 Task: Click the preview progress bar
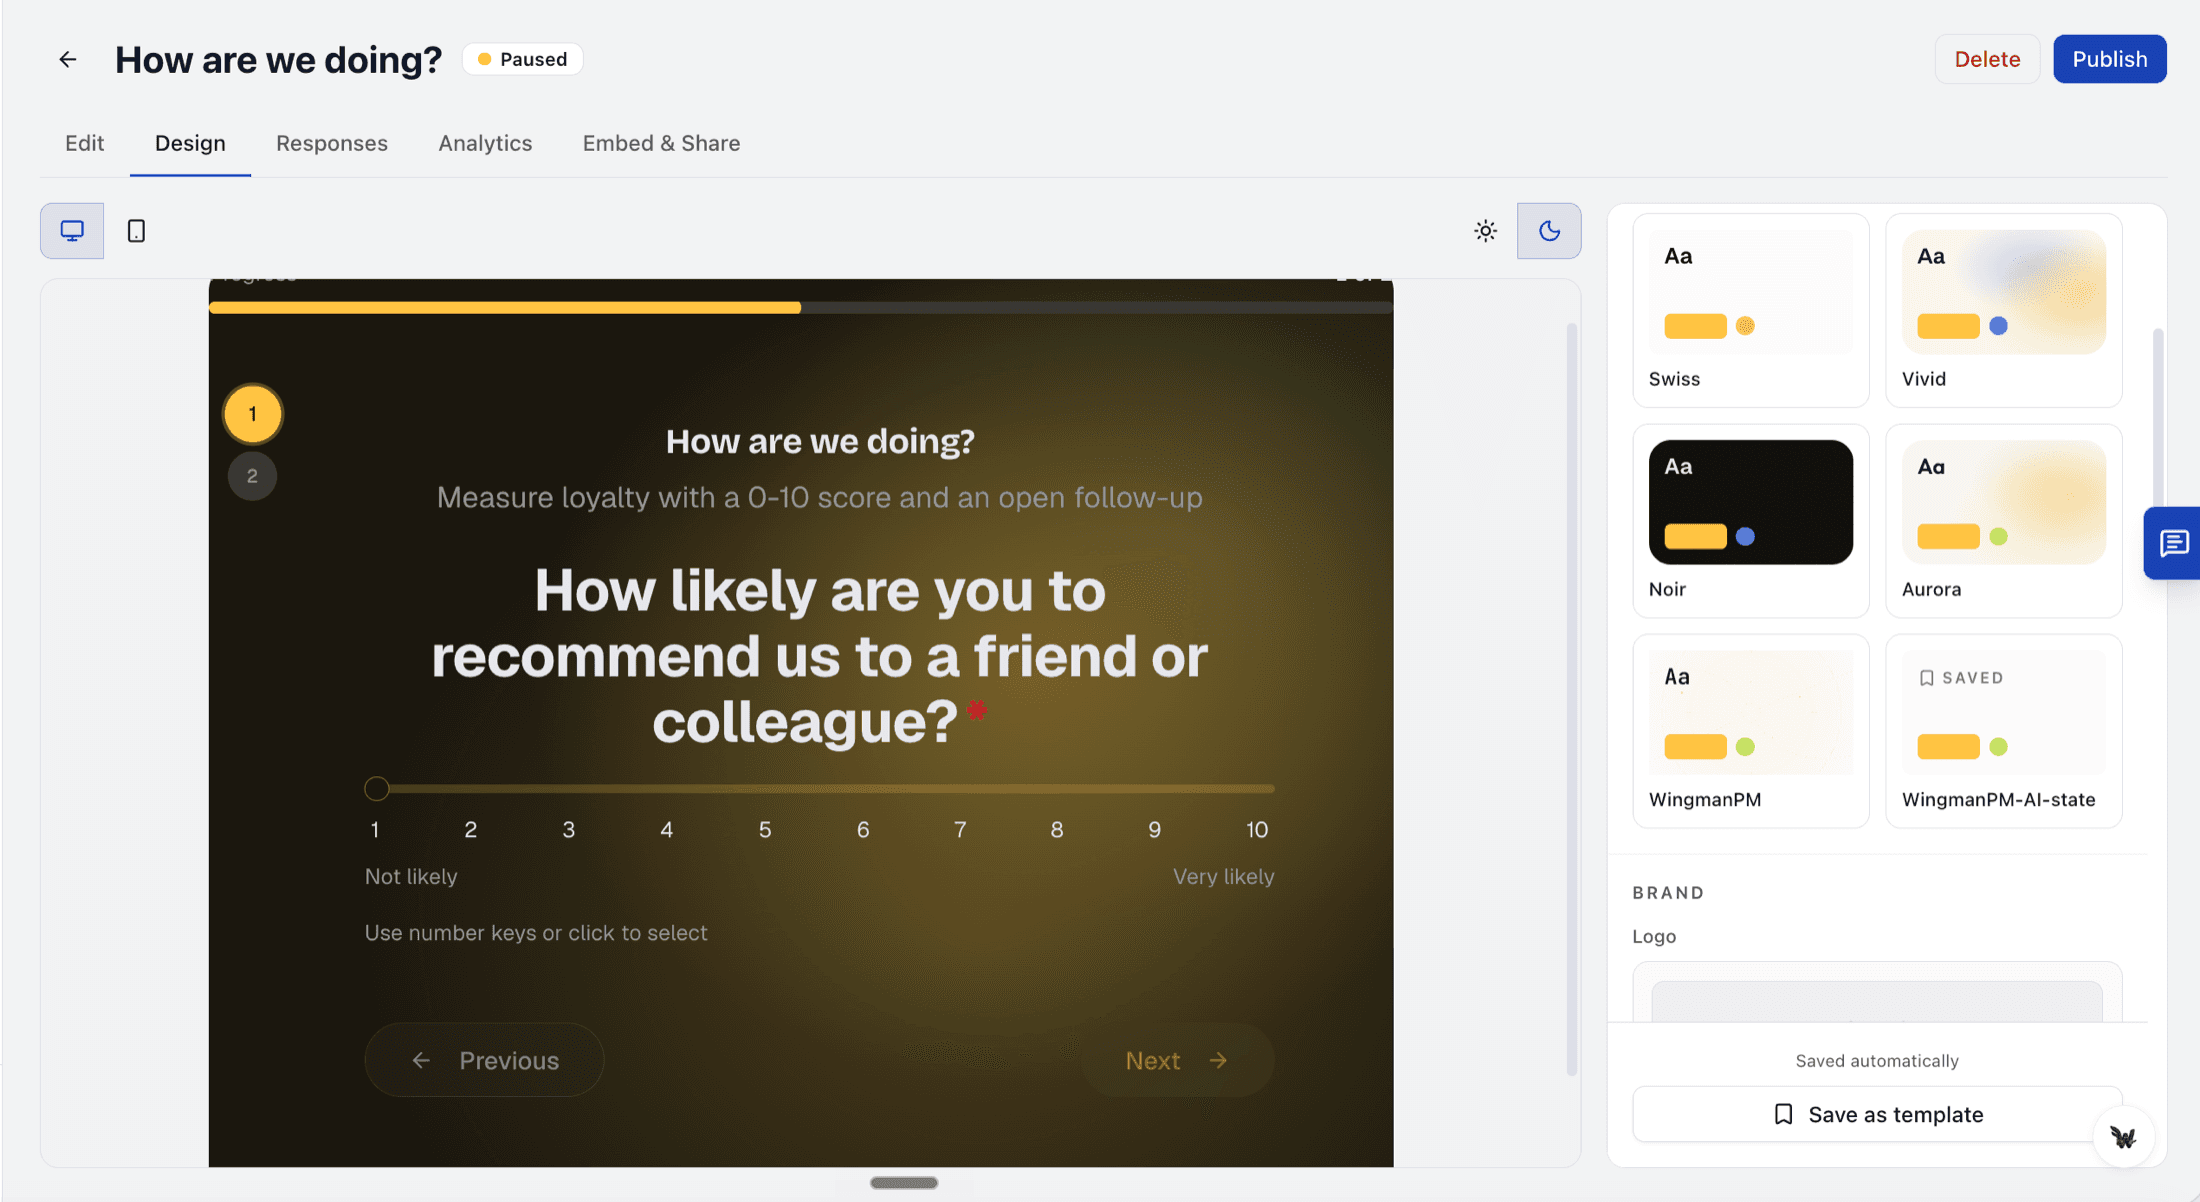[801, 308]
